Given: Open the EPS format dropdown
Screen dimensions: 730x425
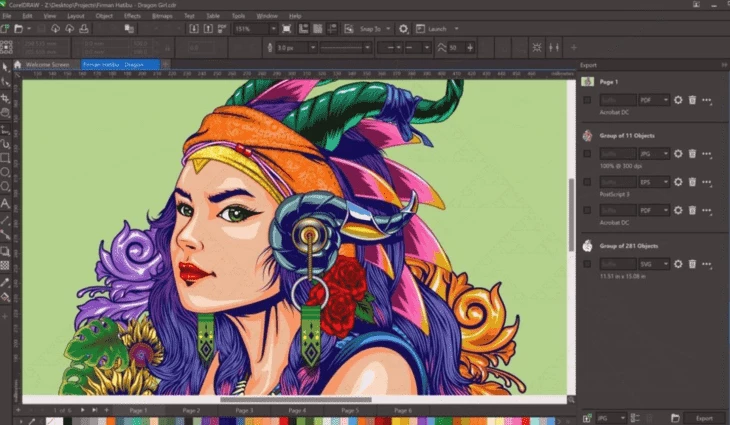Looking at the screenshot, I should click(x=654, y=182).
